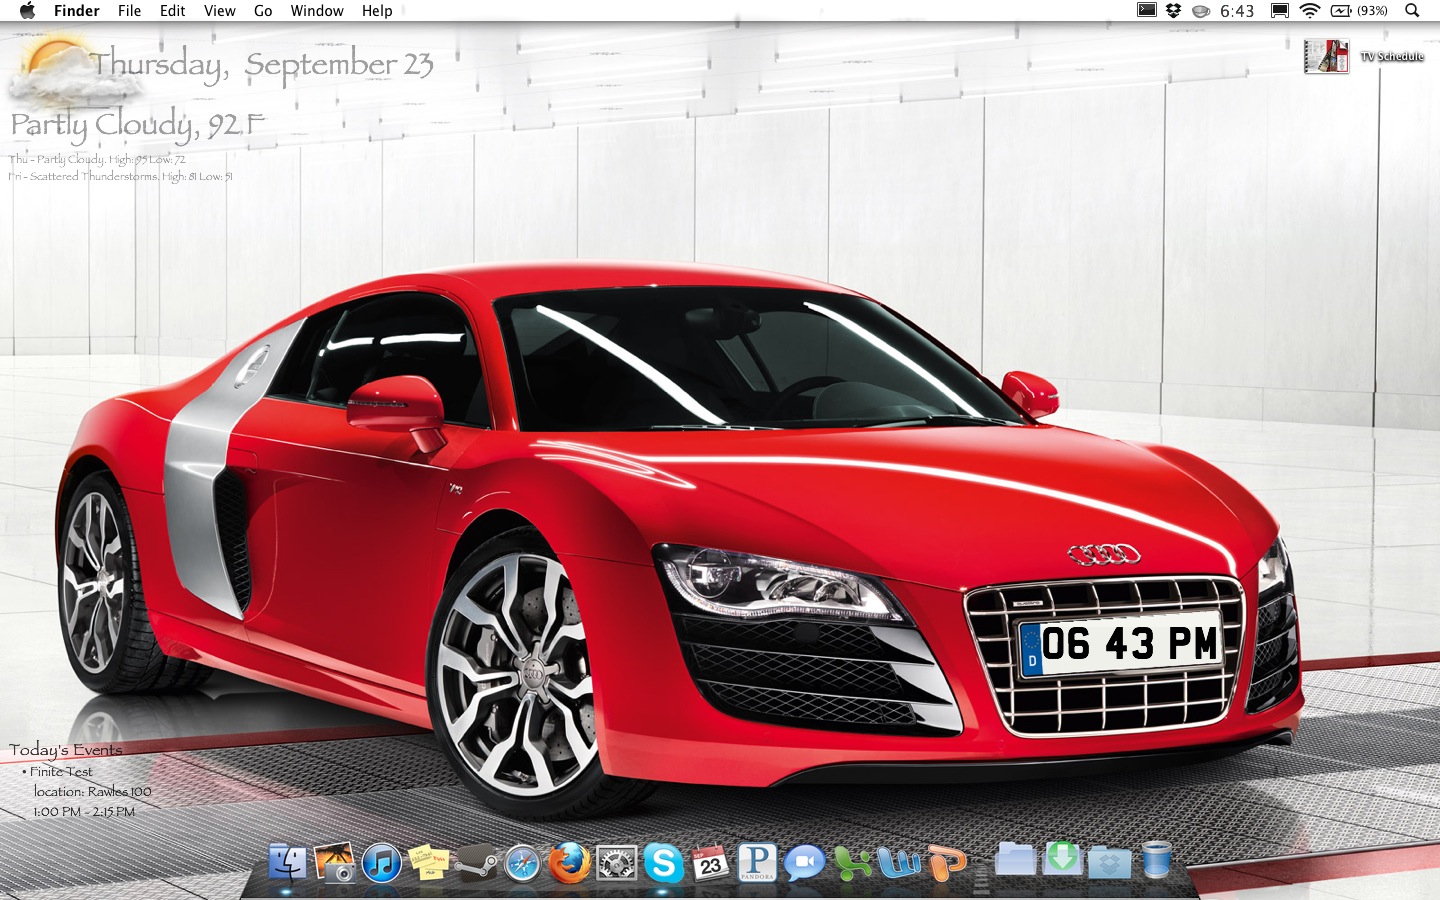Open Skype in the dock

coord(663,862)
